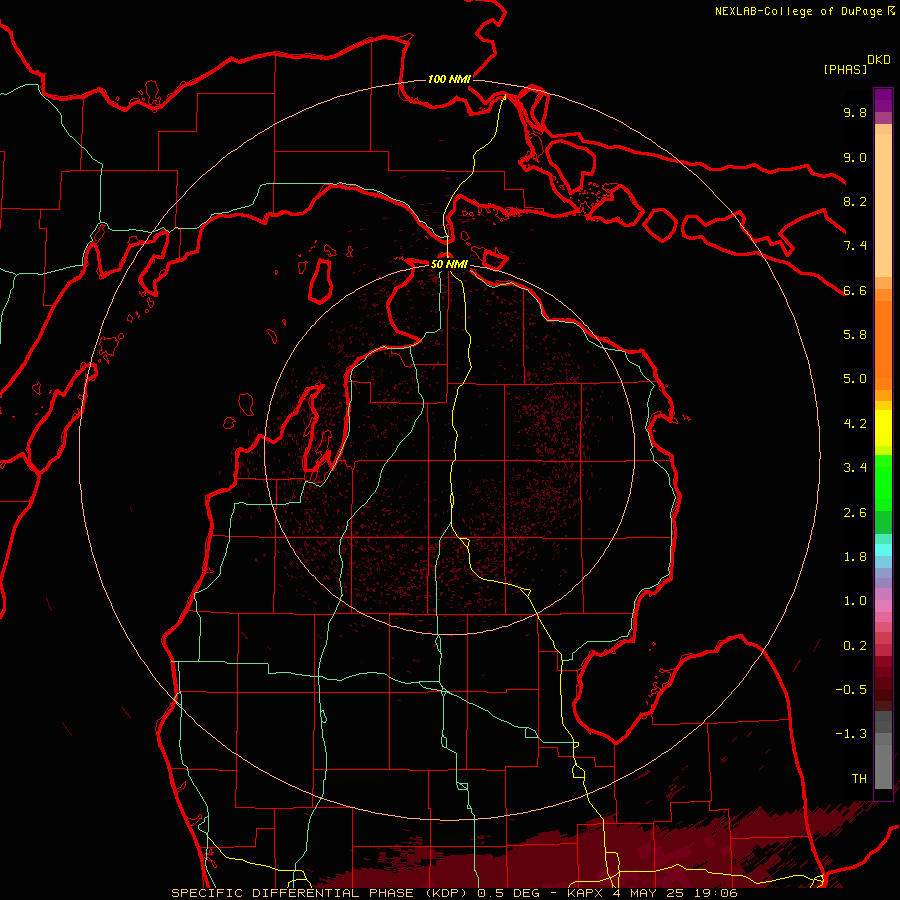900x900 pixels.
Task: Pick the purple band on the color bar
Action: [x=883, y=100]
